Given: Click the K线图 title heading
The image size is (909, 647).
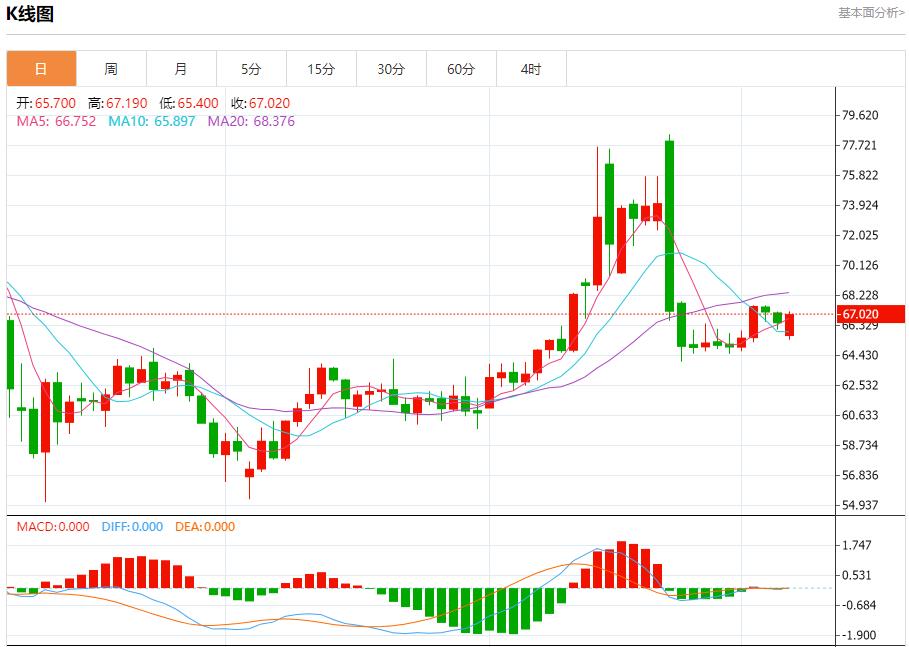Looking at the screenshot, I should (31, 14).
